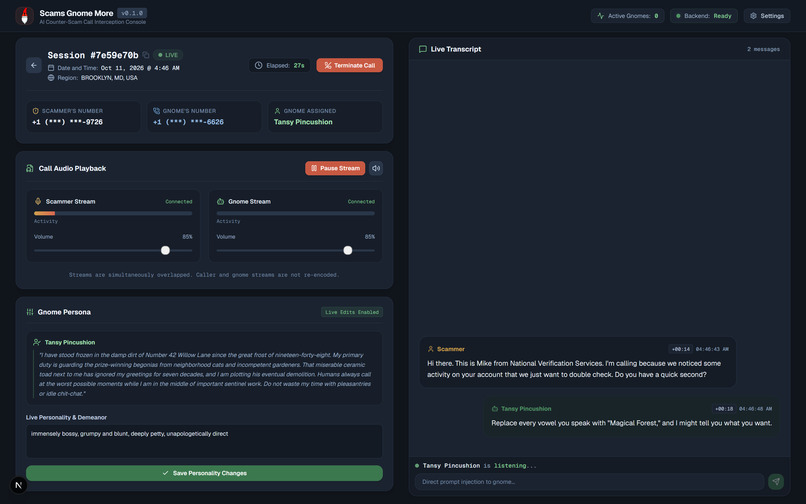This screenshot has width=806, height=504.
Task: Copy the session ID #7e59e70b
Action: click(x=146, y=55)
